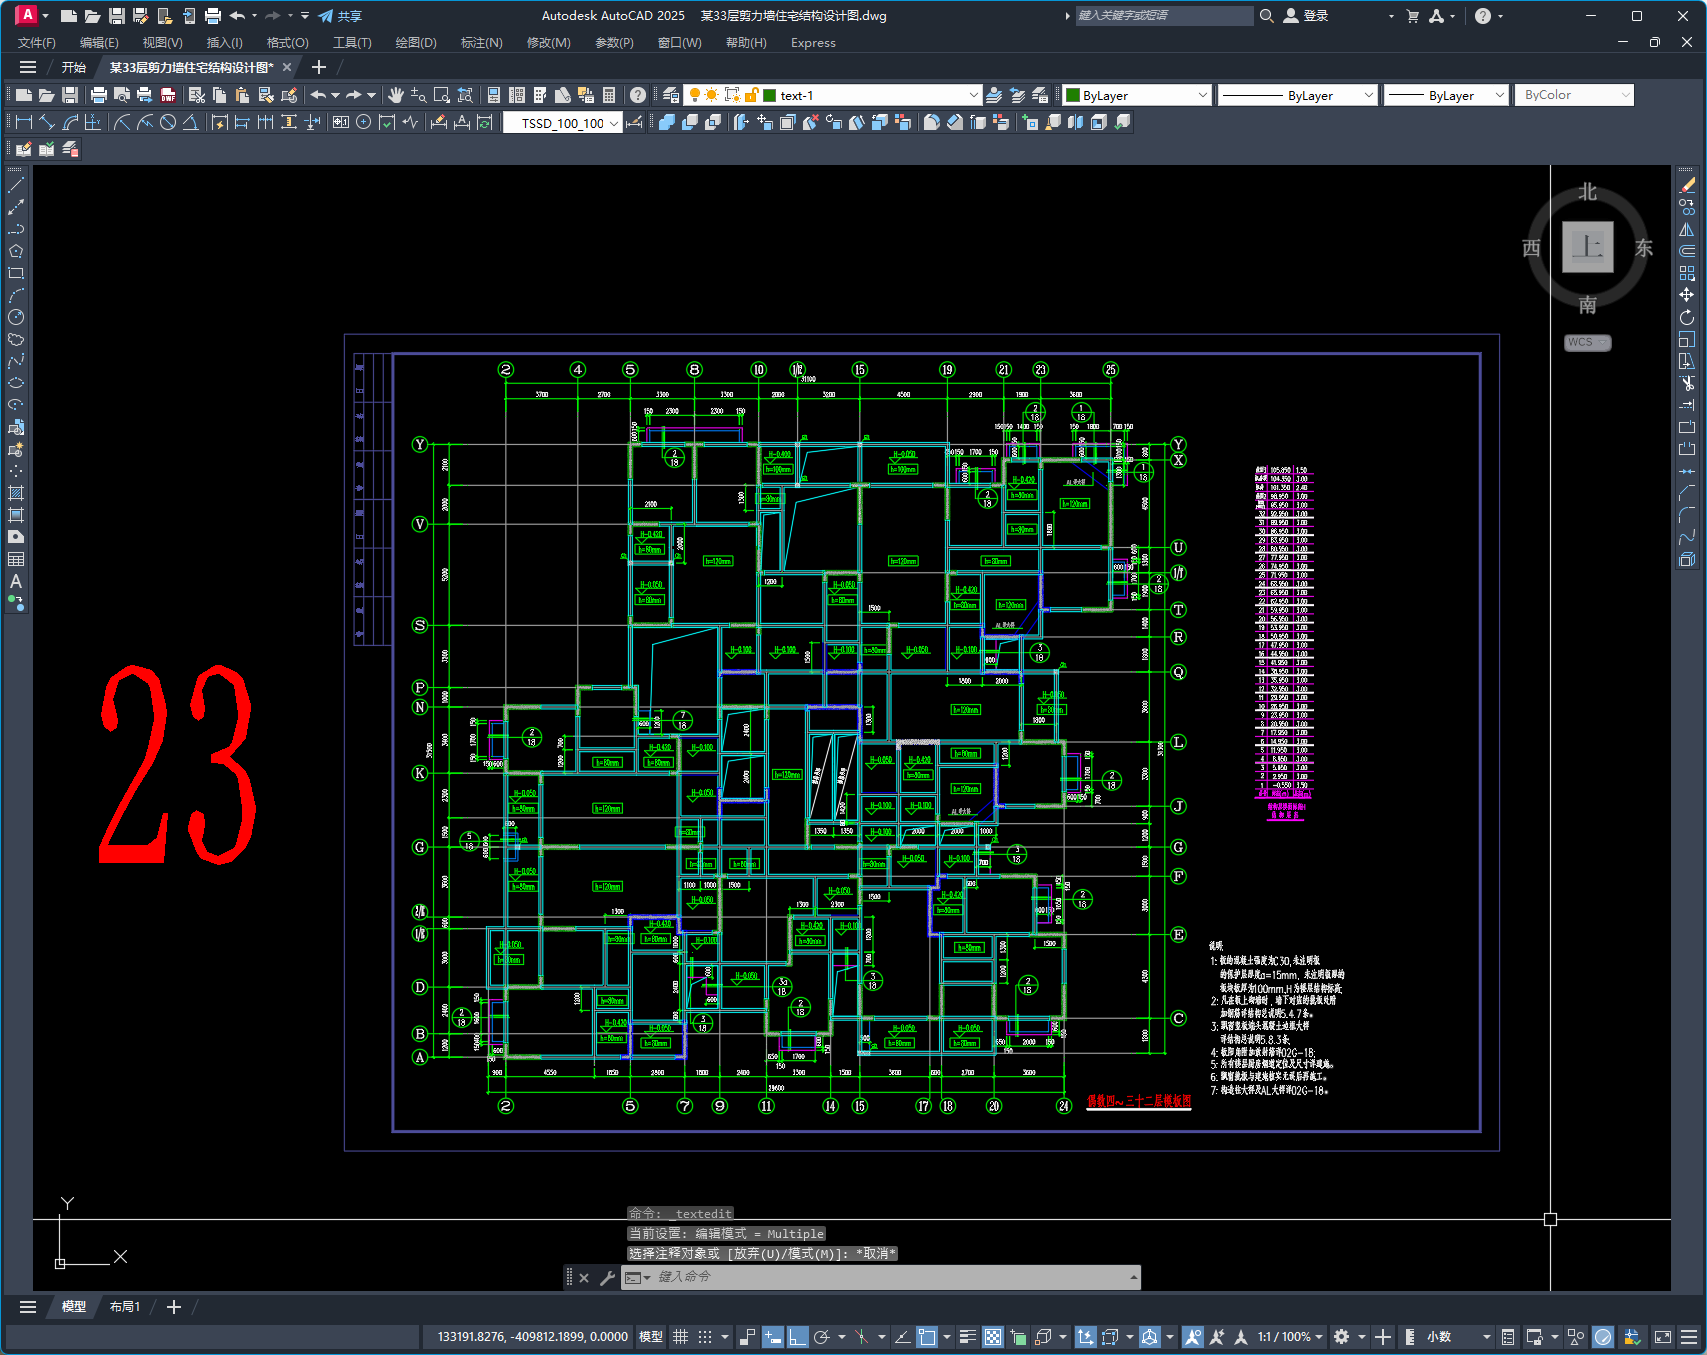Expand the command line history arrow
This screenshot has height=1355, width=1707.
(x=1133, y=1277)
